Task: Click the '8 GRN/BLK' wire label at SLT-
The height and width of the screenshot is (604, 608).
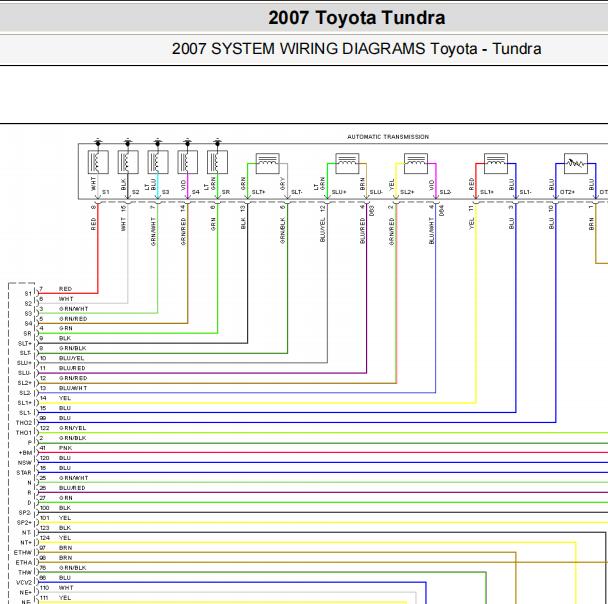Action: [x=63, y=348]
